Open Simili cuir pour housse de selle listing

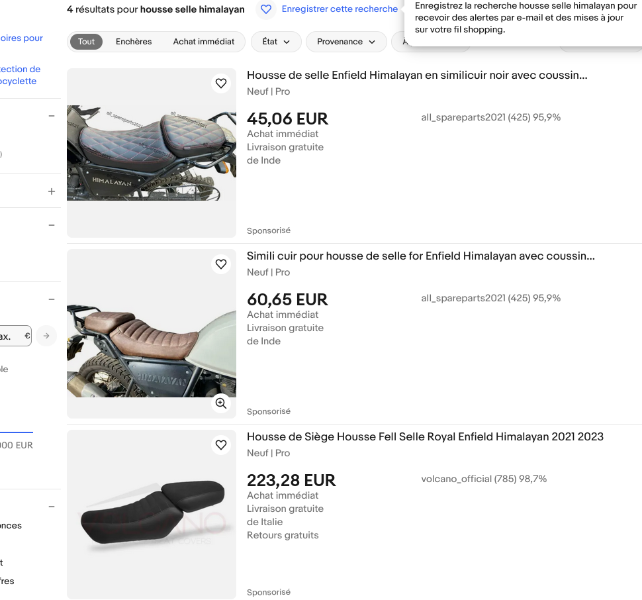pos(421,256)
